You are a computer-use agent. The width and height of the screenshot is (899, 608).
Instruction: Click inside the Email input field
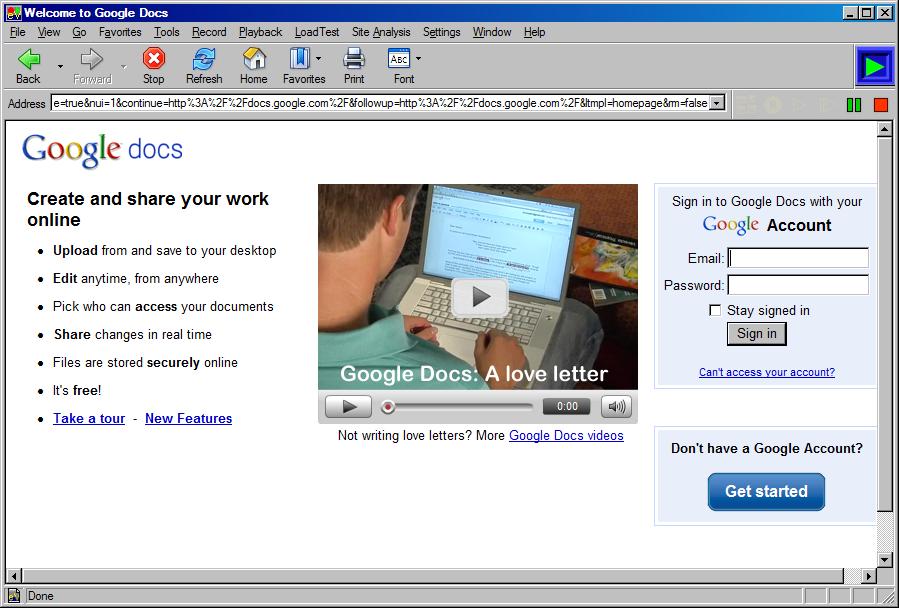pos(798,258)
